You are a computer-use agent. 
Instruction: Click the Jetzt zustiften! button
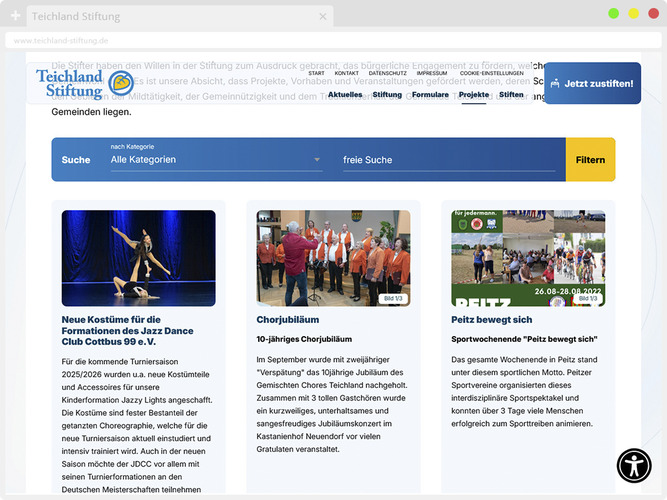(593, 83)
